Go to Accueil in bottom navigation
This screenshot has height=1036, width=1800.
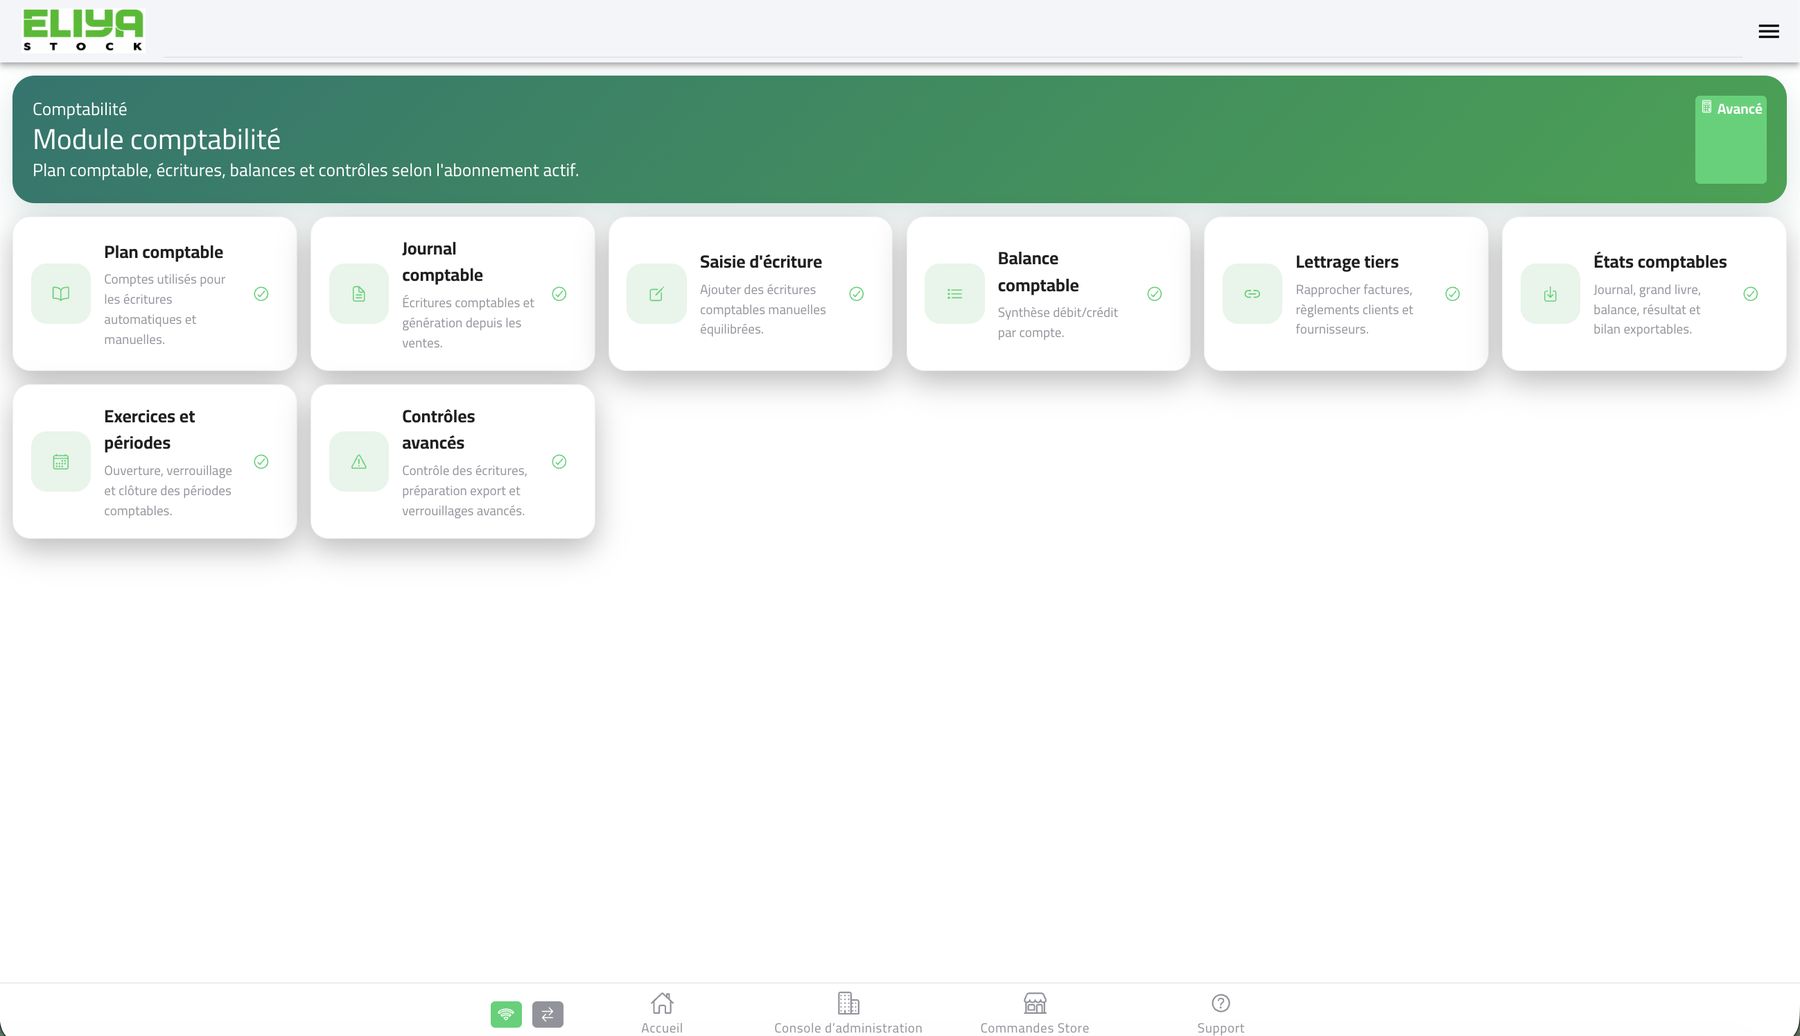662,1013
